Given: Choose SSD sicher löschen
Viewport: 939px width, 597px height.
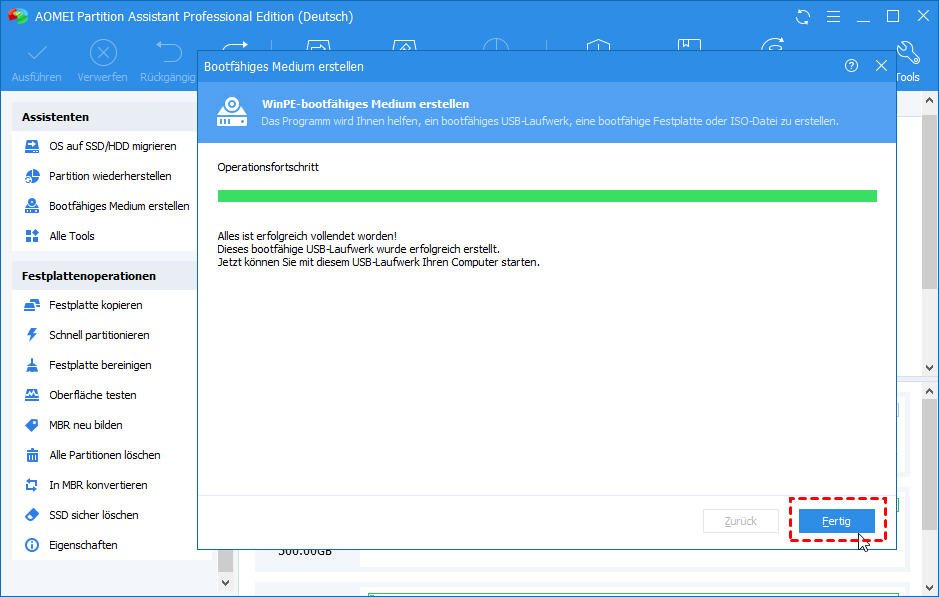Looking at the screenshot, I should pyautogui.click(x=94, y=515).
